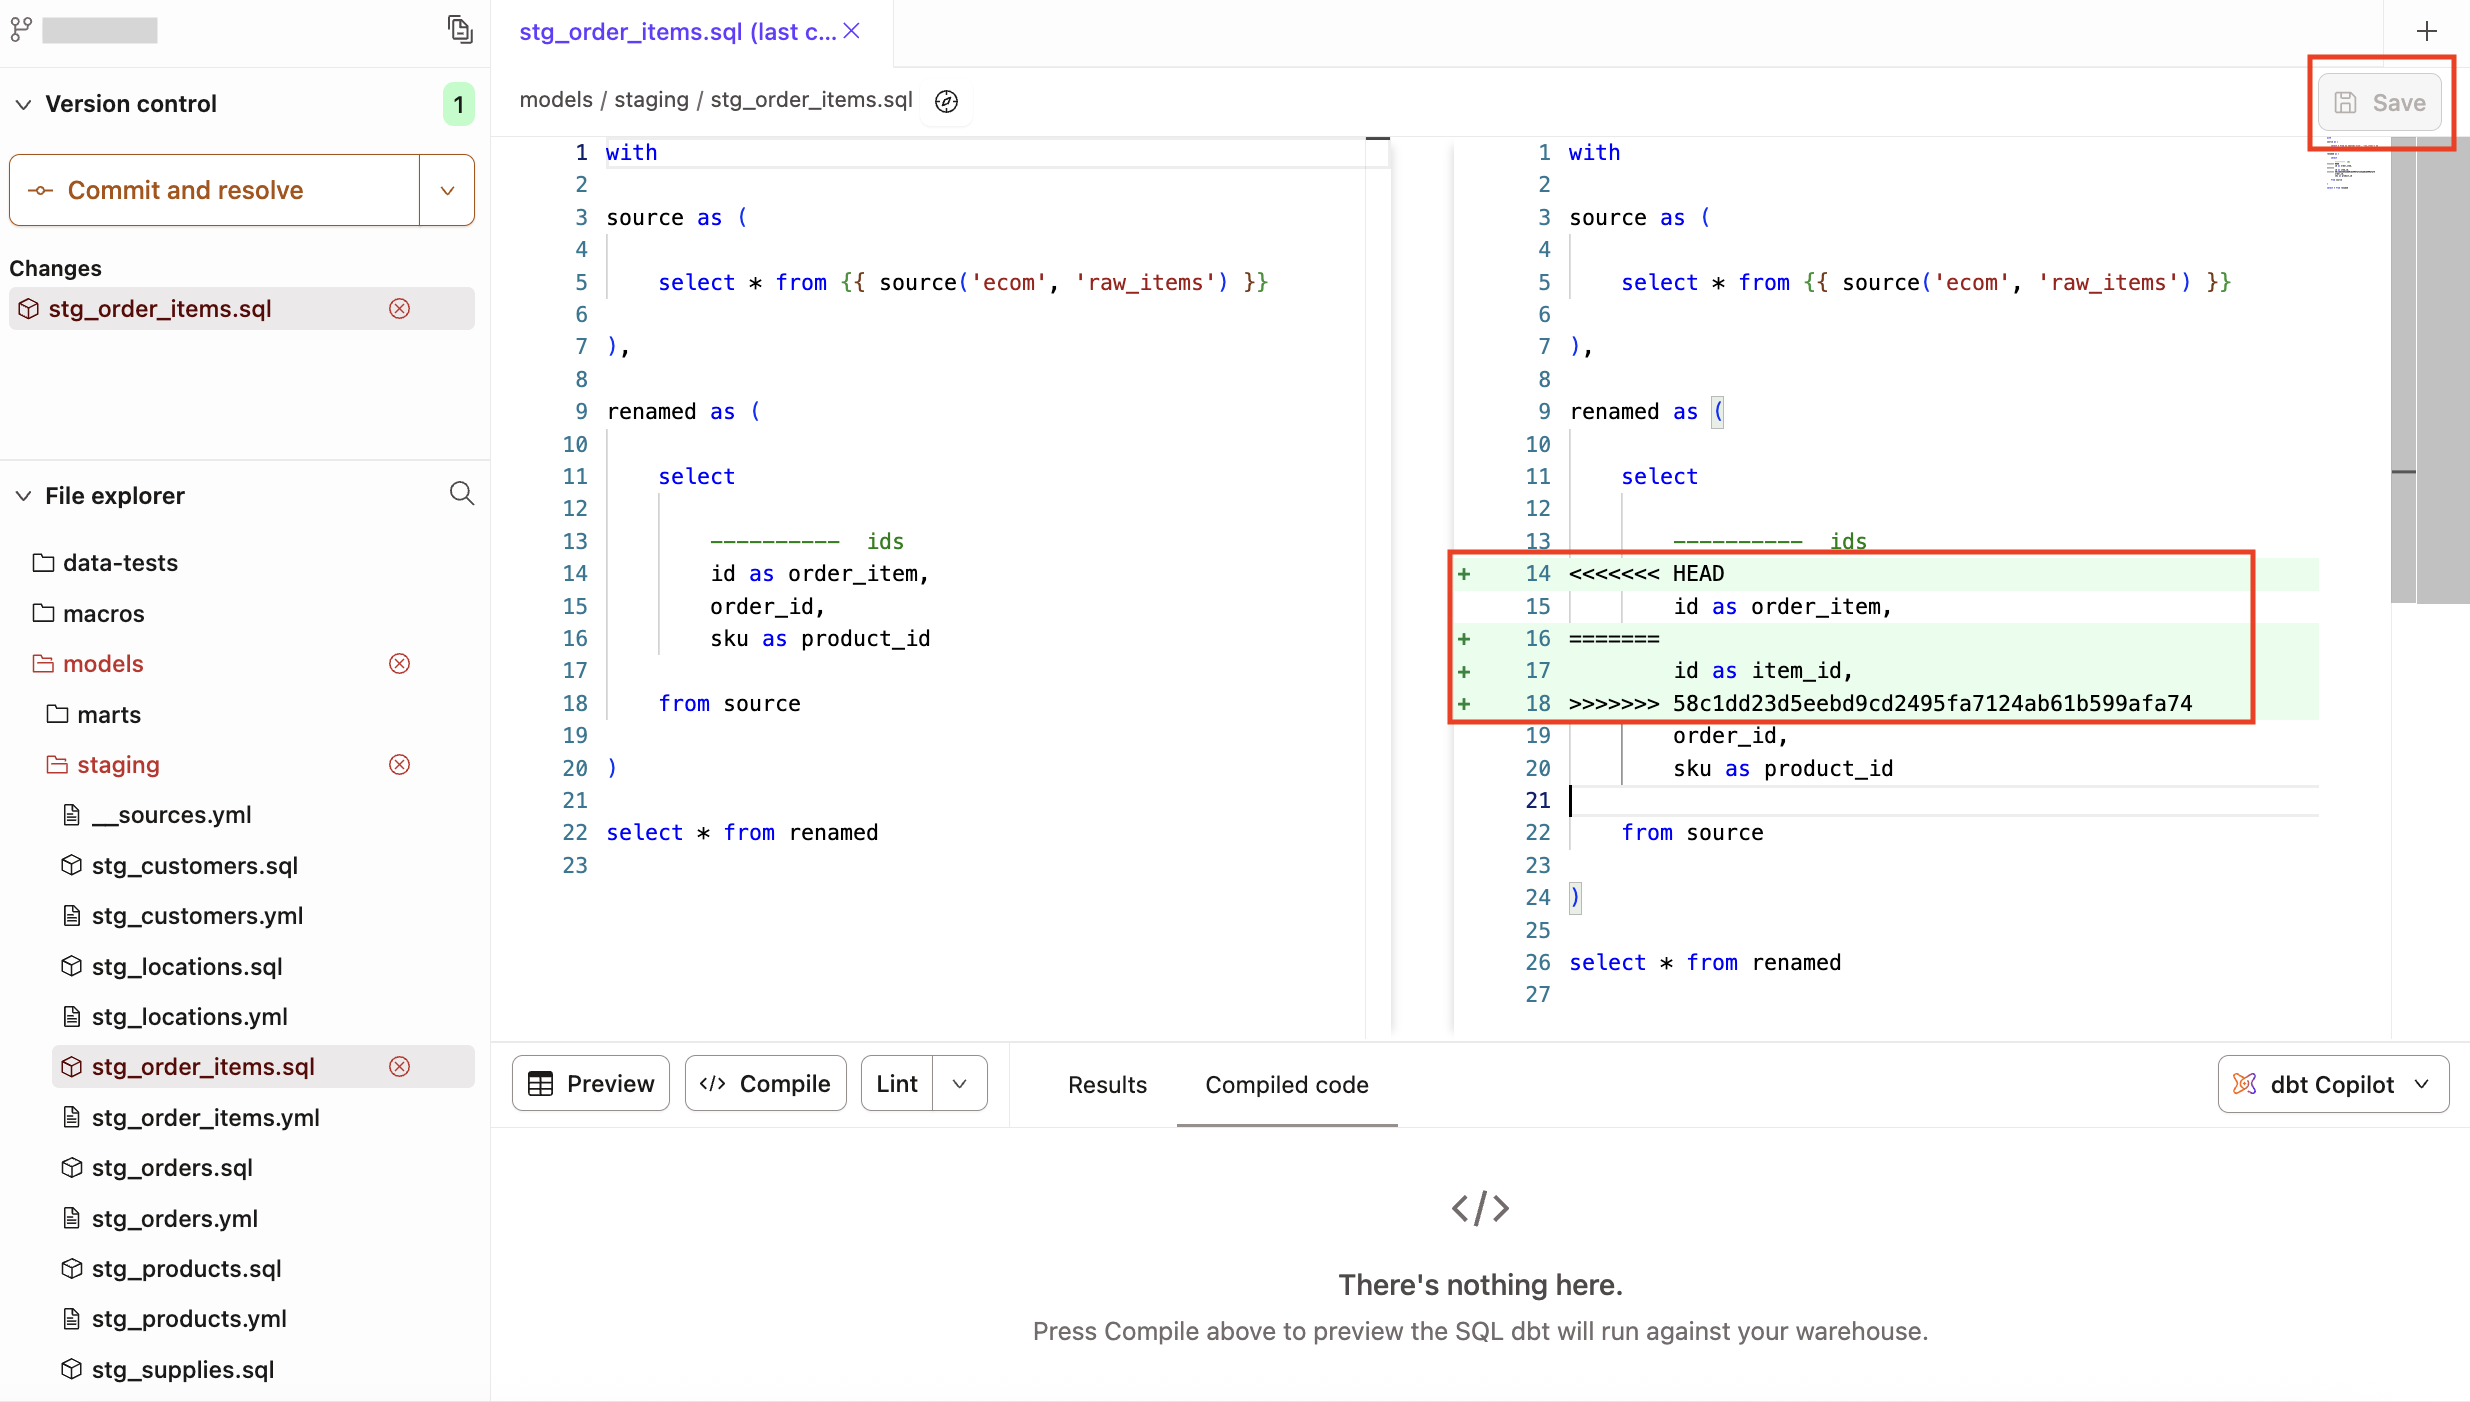Switch to the Compiled code tab
This screenshot has height=1402, width=2470.
(1286, 1084)
